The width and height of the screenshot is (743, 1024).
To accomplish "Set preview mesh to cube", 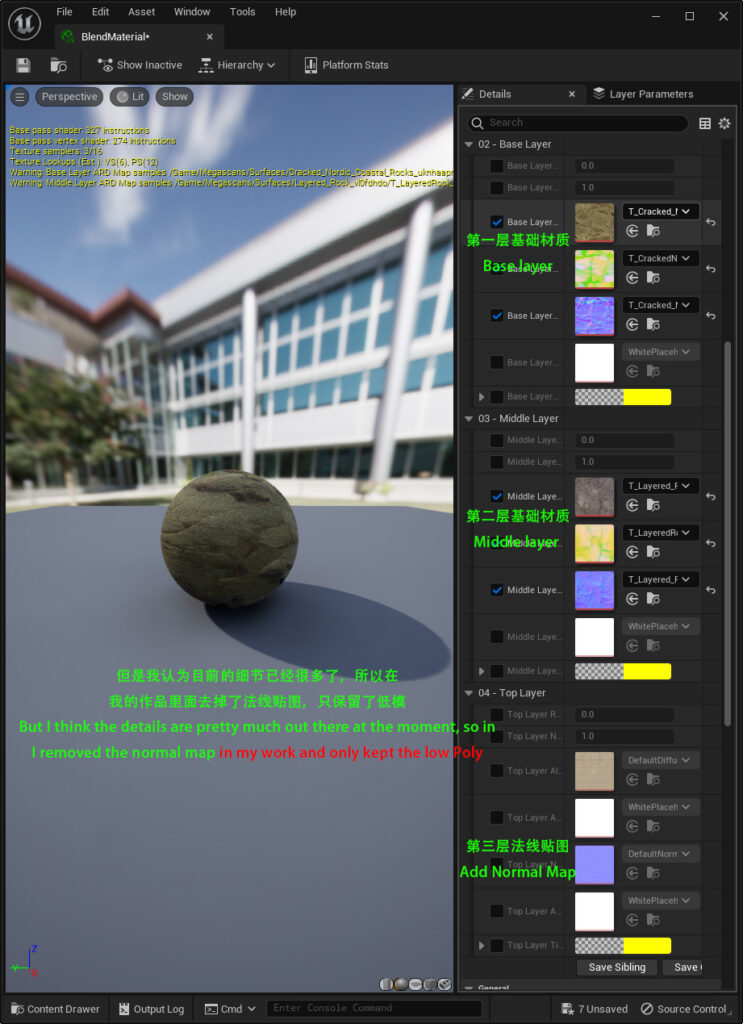I will click(x=430, y=984).
